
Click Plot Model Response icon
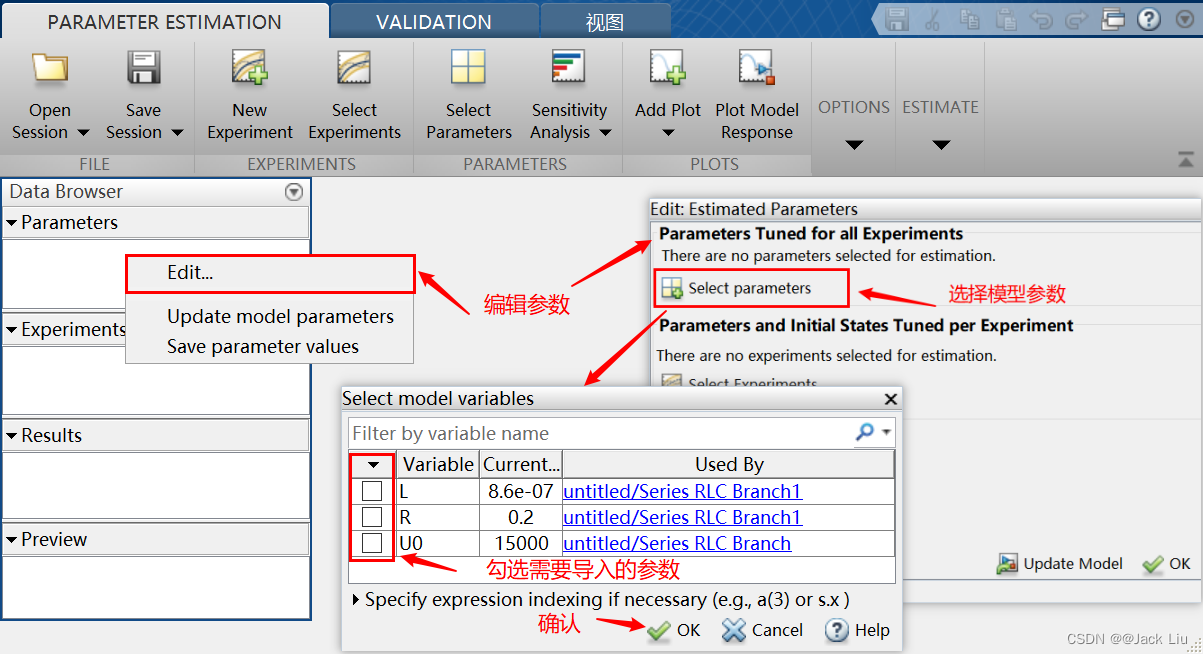tap(757, 69)
